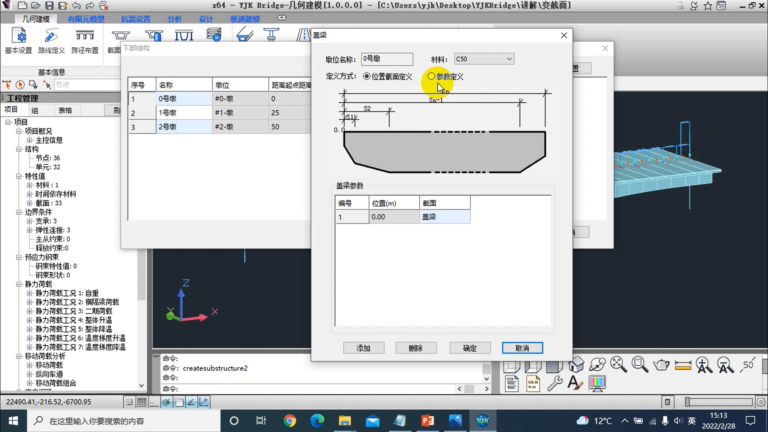768x432 pixels.
Task: Click the zoom extents magnifier icon
Action: 619,364
